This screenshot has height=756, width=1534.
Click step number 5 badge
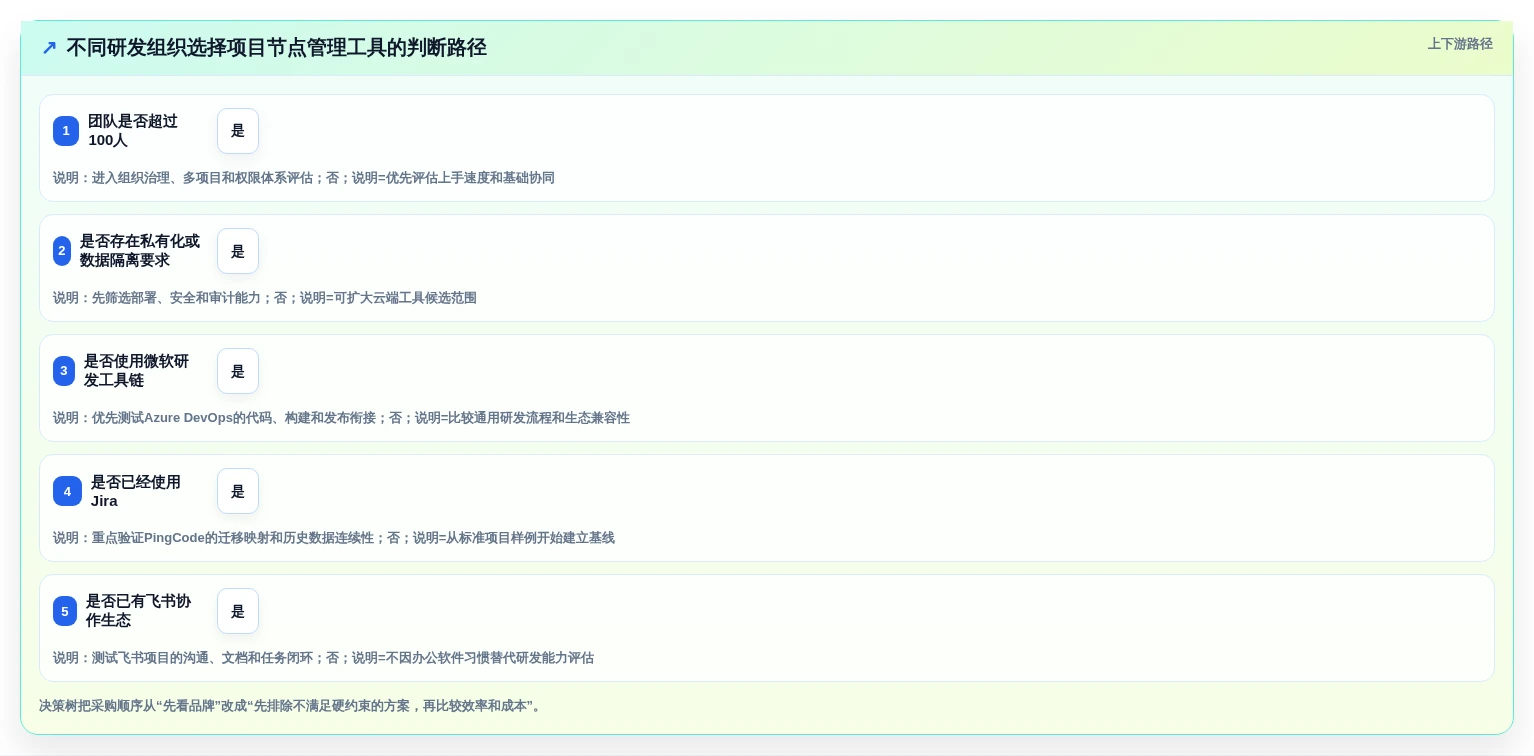click(x=65, y=611)
